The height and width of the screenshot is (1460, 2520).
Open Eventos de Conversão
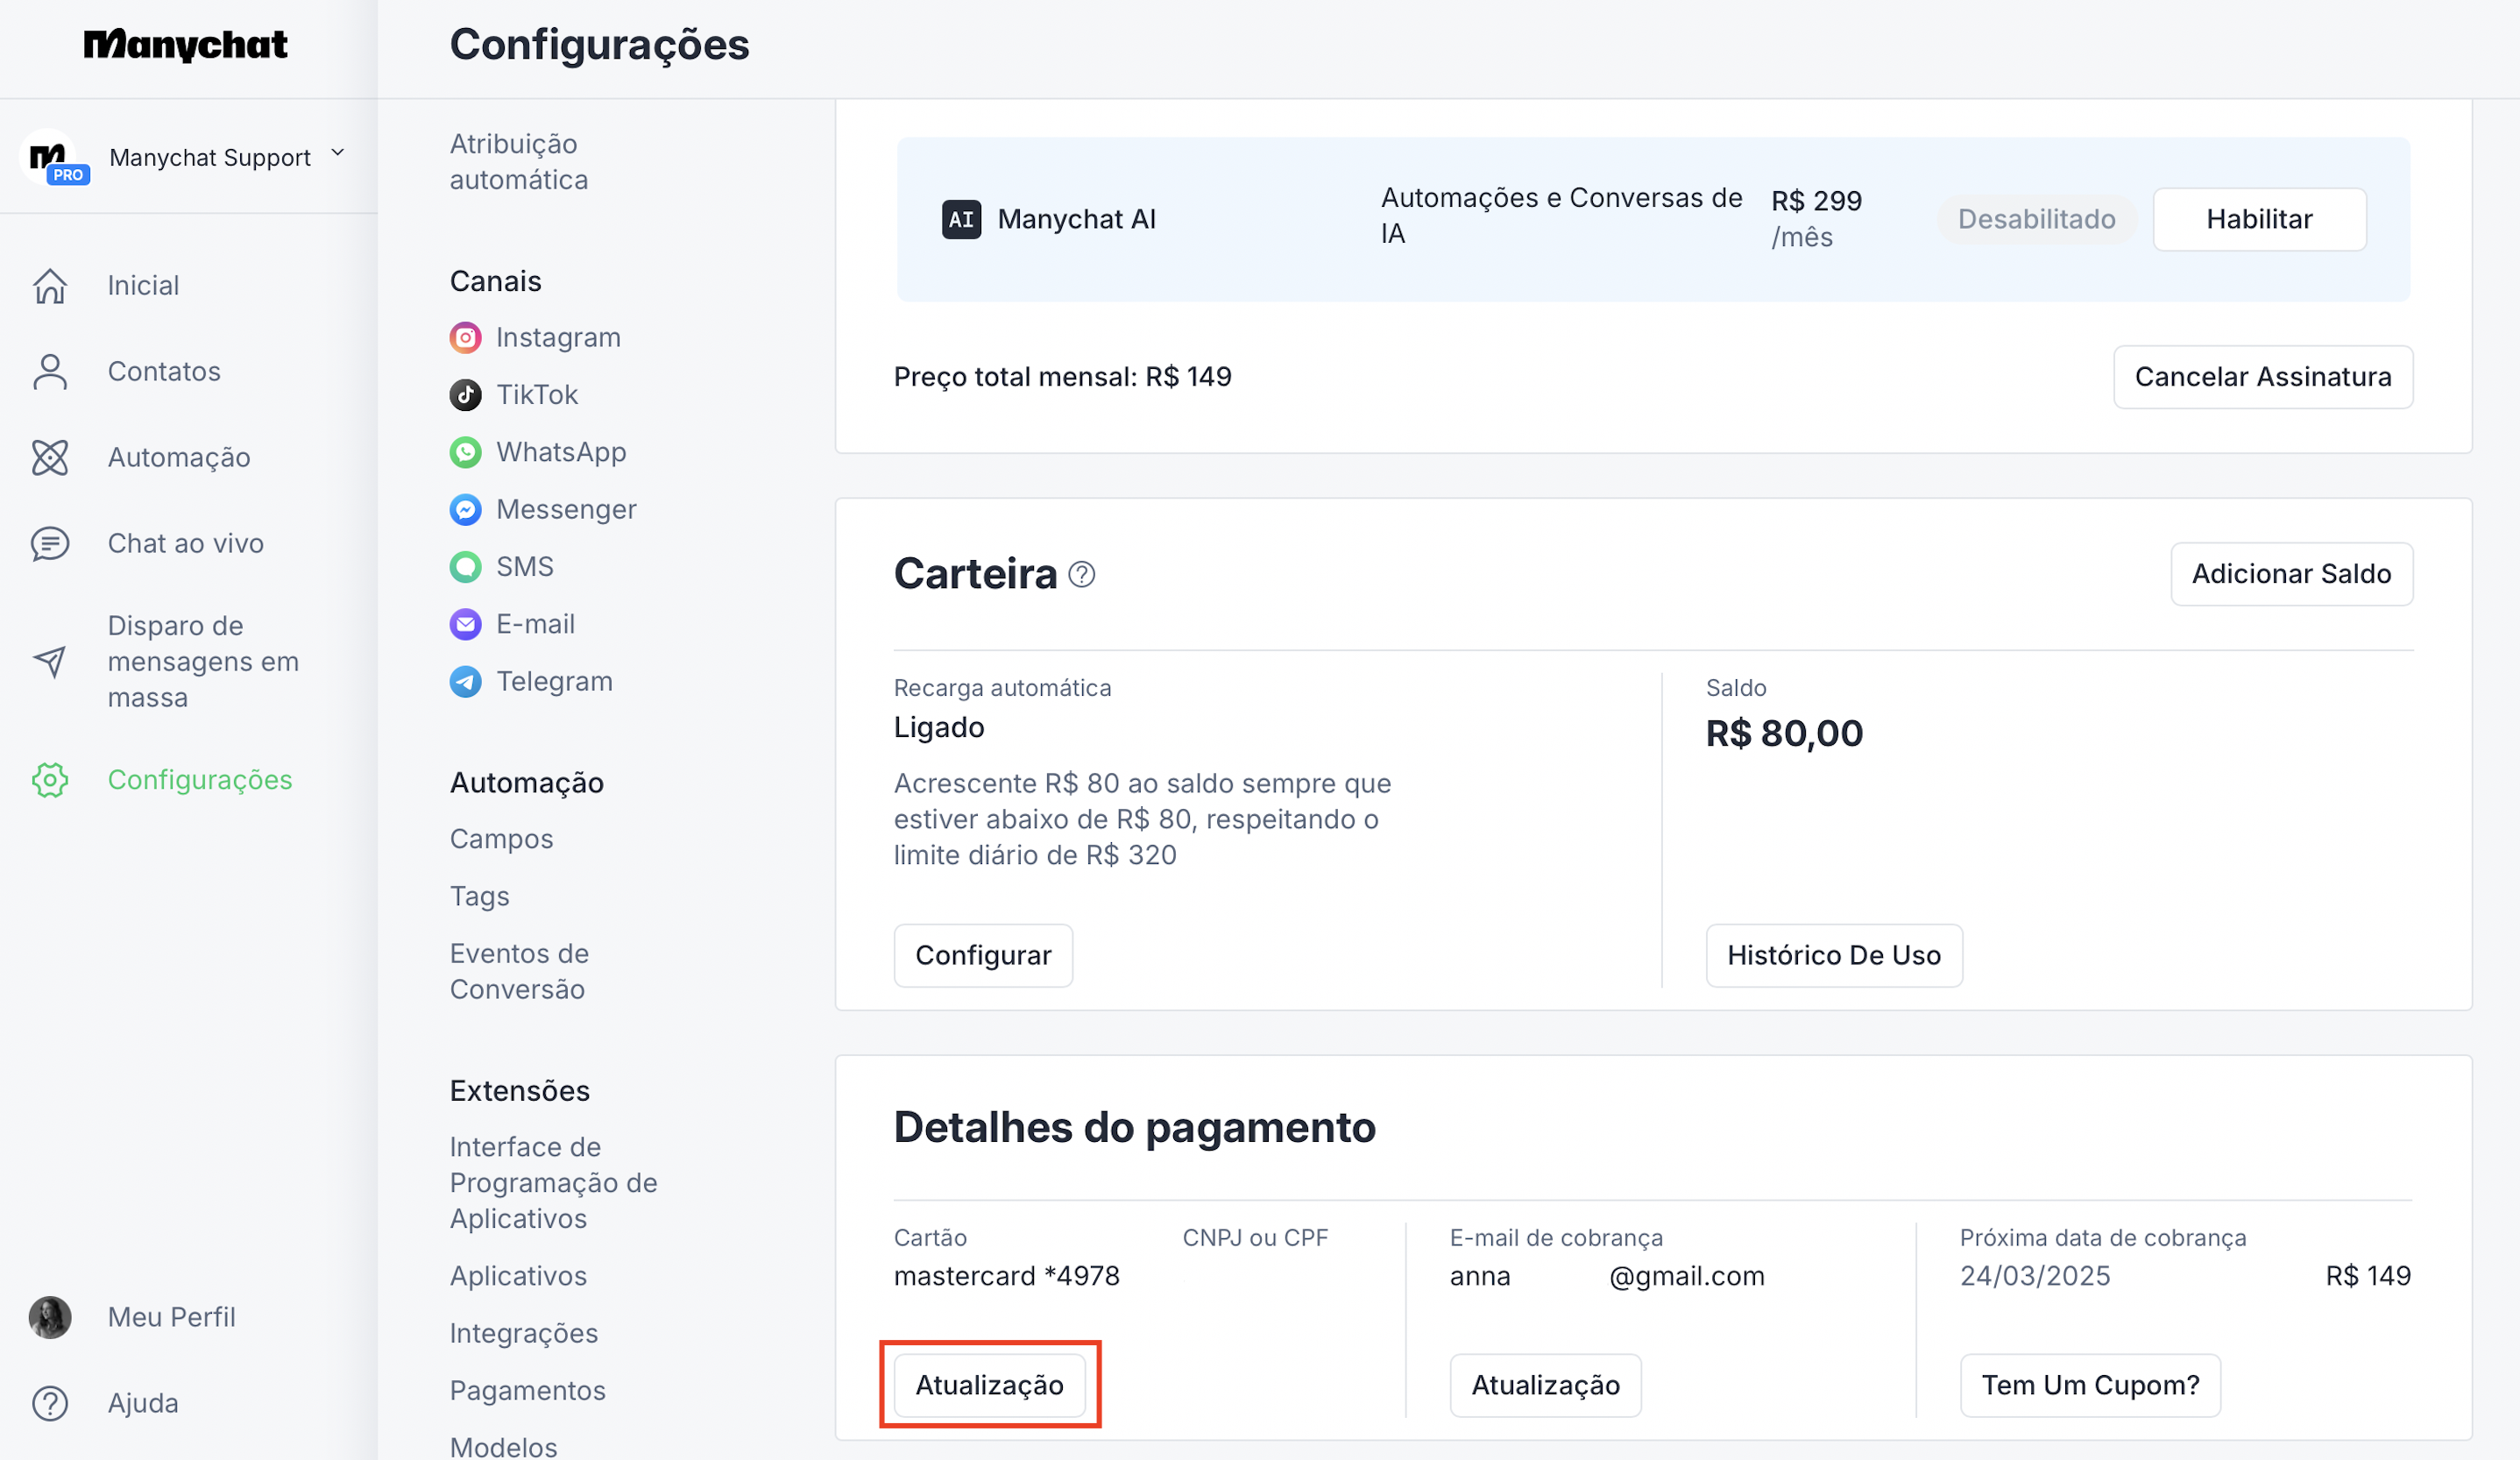click(x=519, y=971)
